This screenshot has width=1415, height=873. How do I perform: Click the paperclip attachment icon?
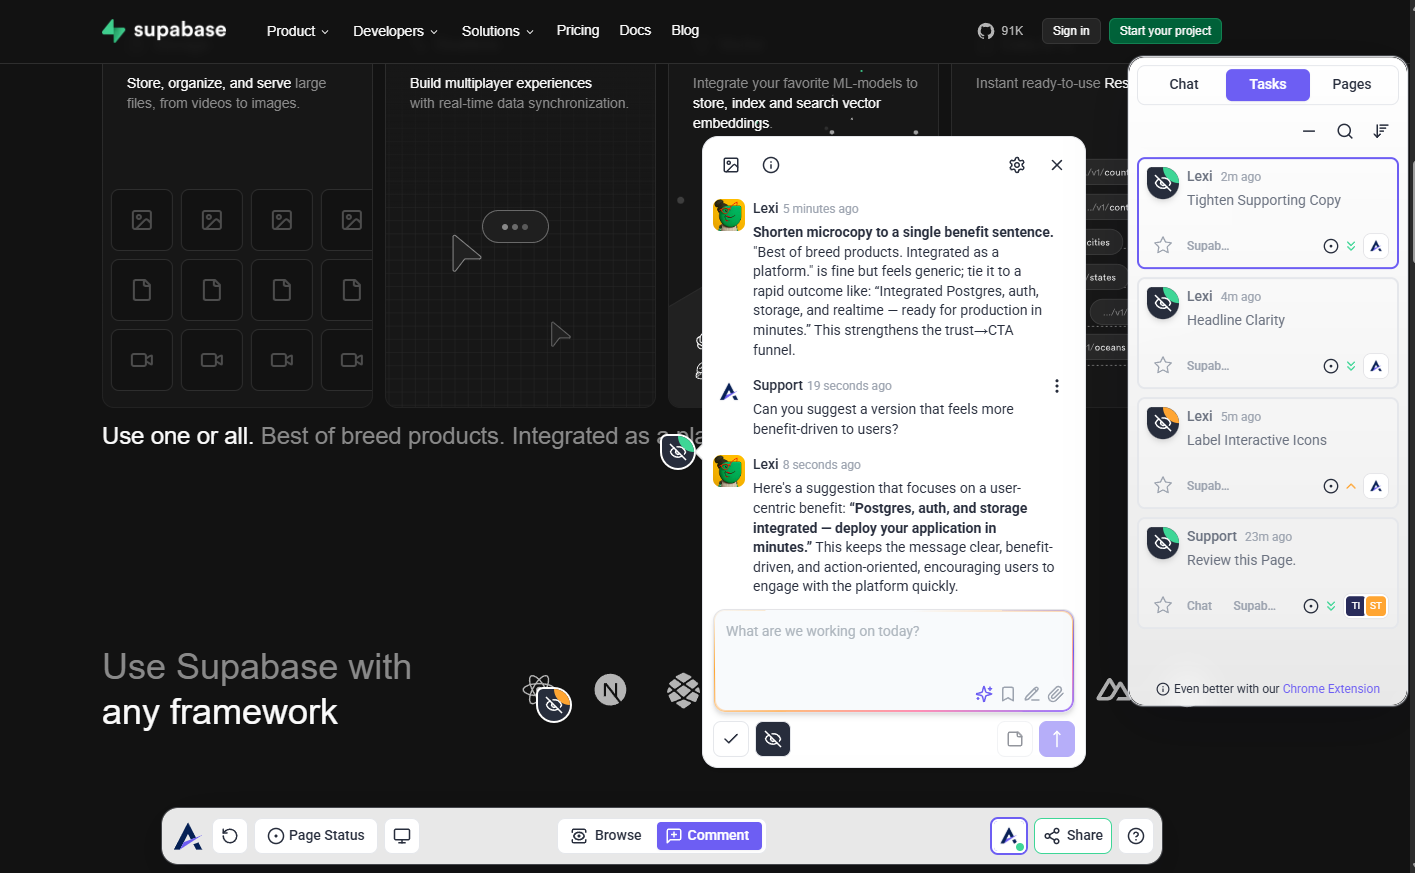1056,694
